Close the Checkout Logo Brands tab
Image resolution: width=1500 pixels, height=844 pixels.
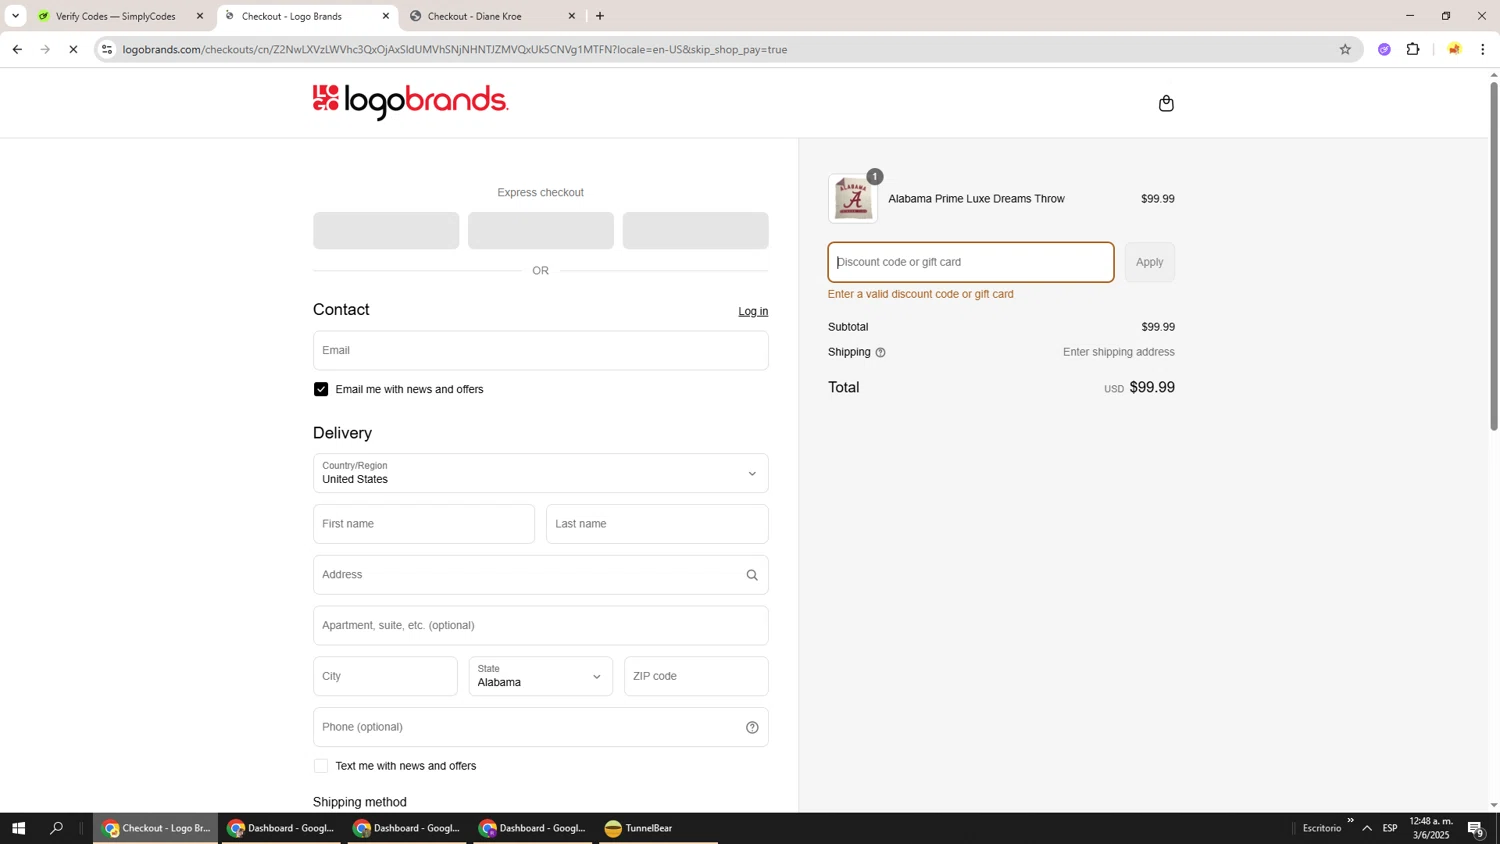(x=386, y=16)
